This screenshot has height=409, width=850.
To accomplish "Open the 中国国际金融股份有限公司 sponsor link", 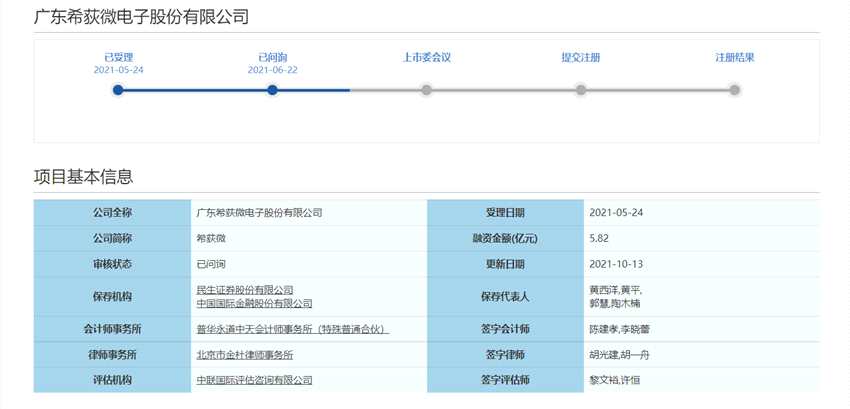I will [x=254, y=303].
